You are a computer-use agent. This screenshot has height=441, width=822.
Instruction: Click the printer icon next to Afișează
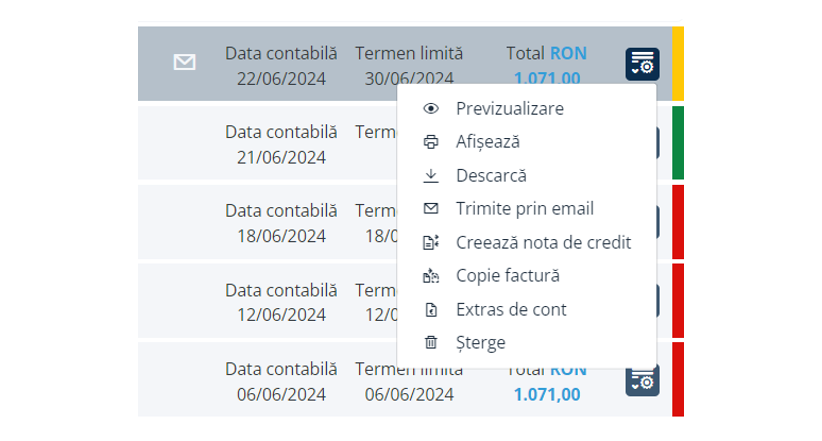tap(431, 142)
